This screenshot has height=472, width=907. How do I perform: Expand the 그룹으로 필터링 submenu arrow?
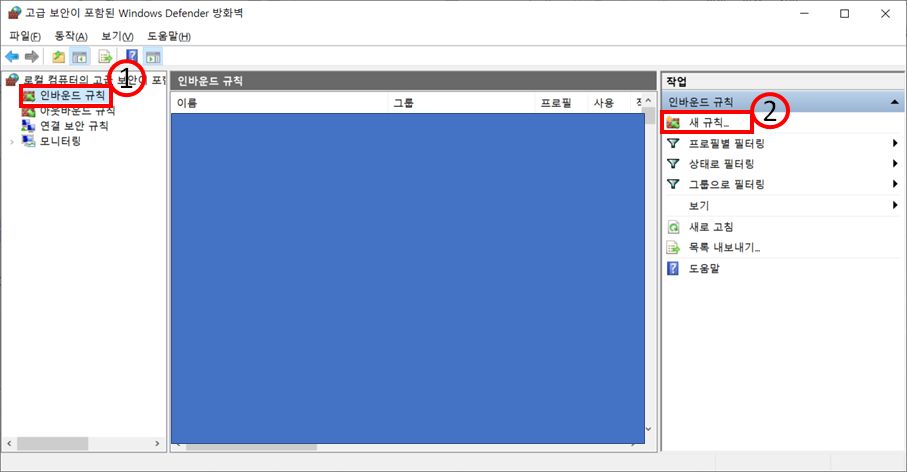[895, 185]
